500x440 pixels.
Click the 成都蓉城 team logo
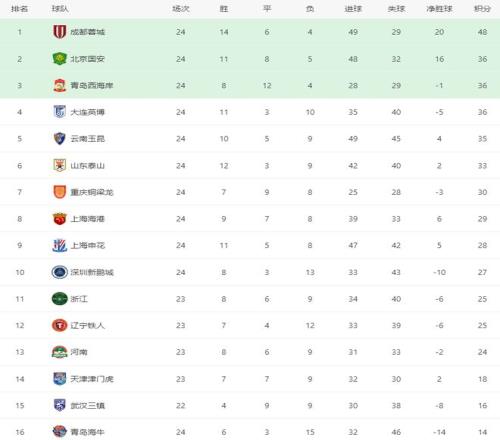[x=60, y=32]
